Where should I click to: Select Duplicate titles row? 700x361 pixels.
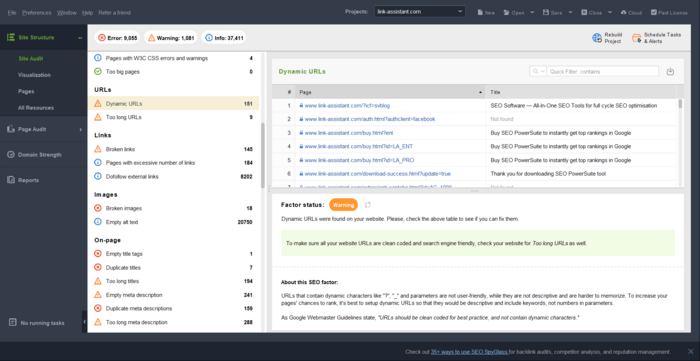(x=174, y=268)
